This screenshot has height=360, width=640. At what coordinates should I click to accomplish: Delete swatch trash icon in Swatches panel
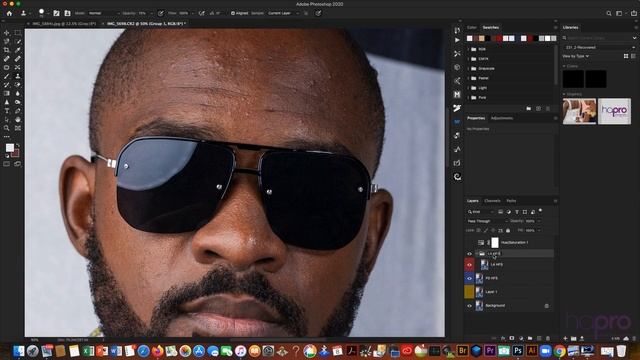pyautogui.click(x=548, y=109)
